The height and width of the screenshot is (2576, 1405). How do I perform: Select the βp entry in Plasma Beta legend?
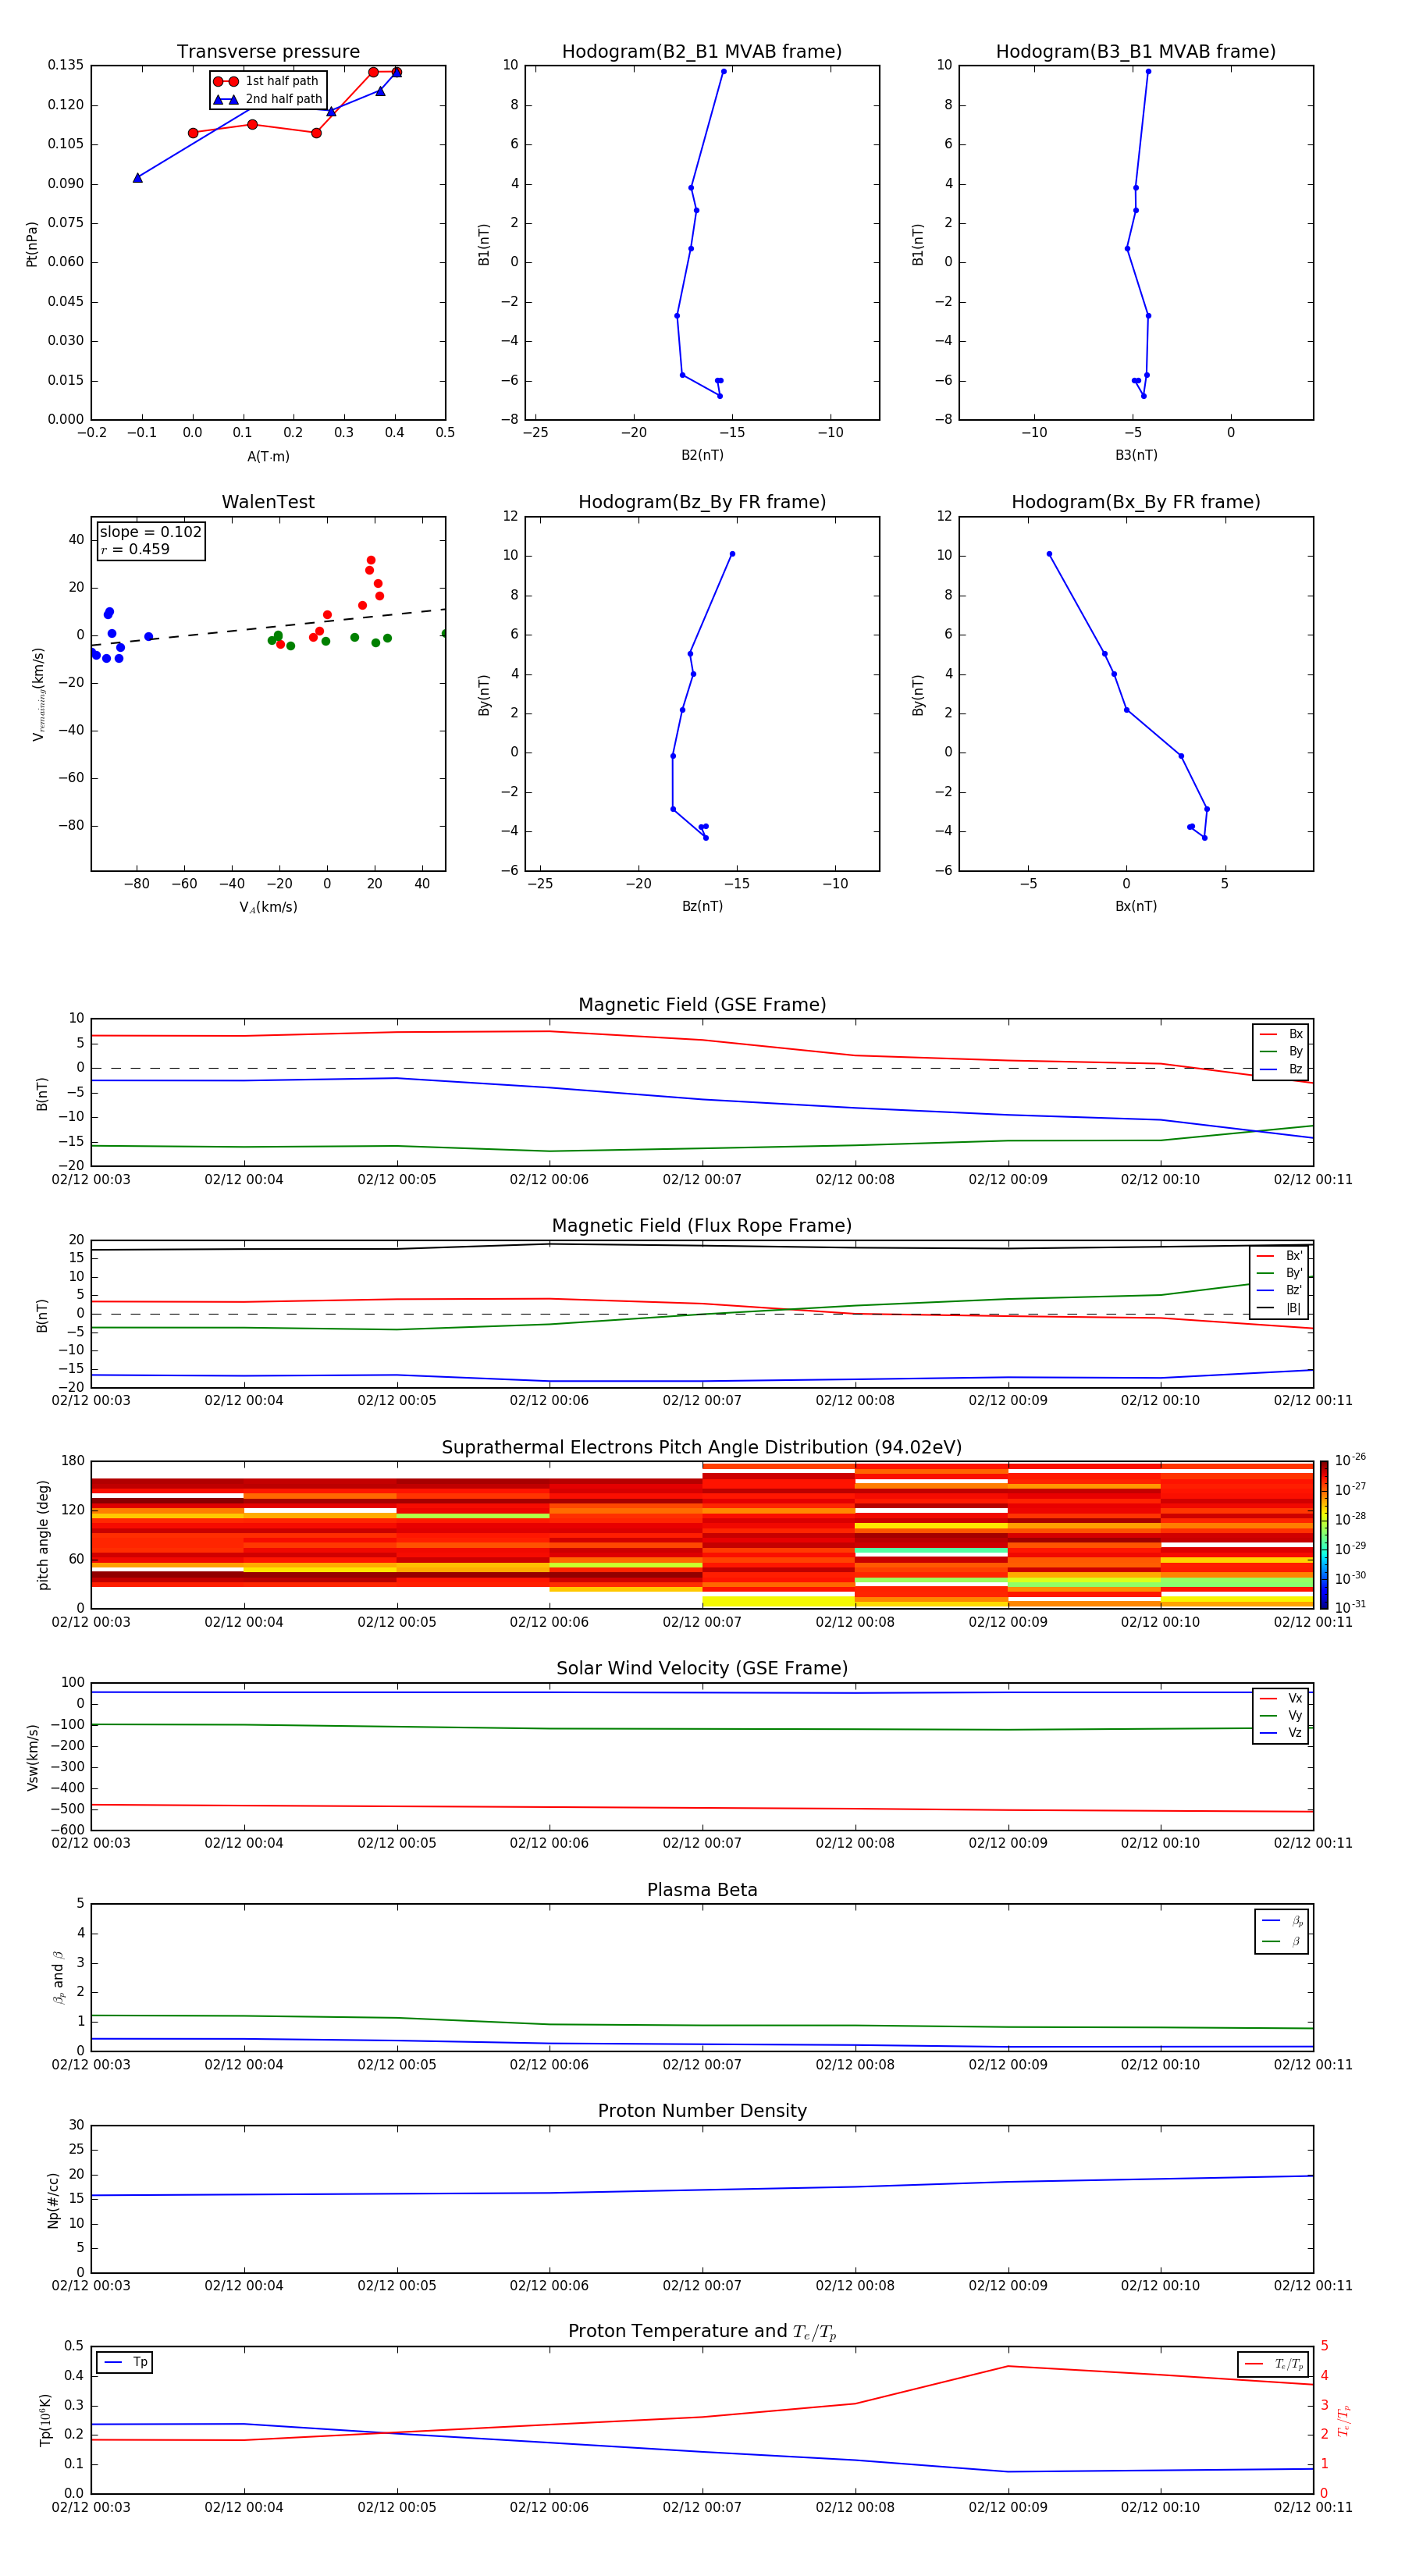tap(1282, 1921)
